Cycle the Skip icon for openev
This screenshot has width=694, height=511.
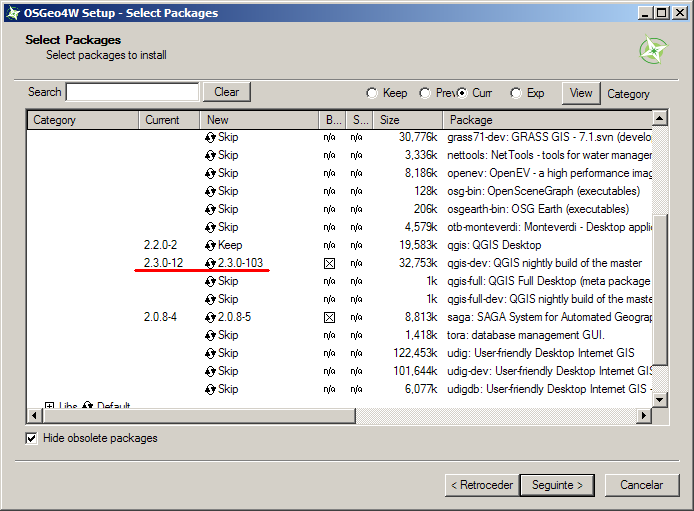[x=210, y=173]
